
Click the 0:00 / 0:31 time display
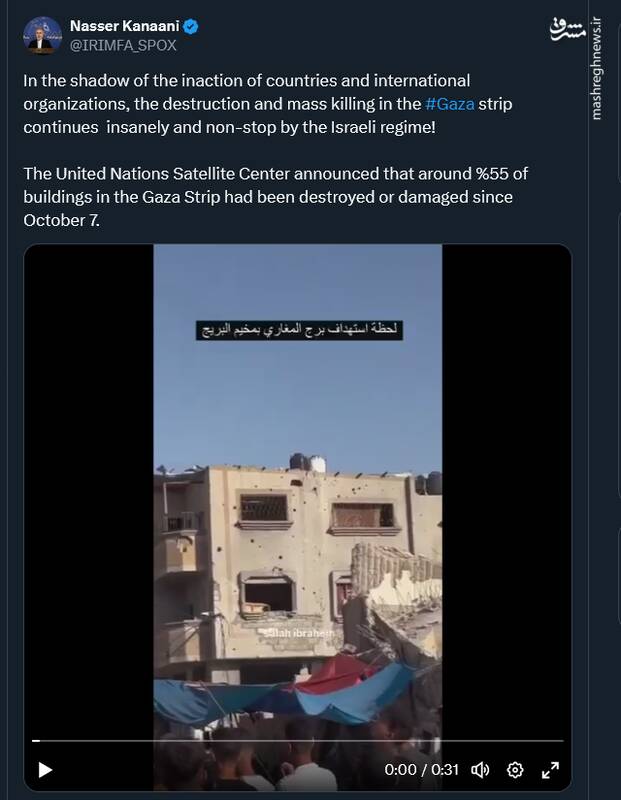pyautogui.click(x=421, y=769)
